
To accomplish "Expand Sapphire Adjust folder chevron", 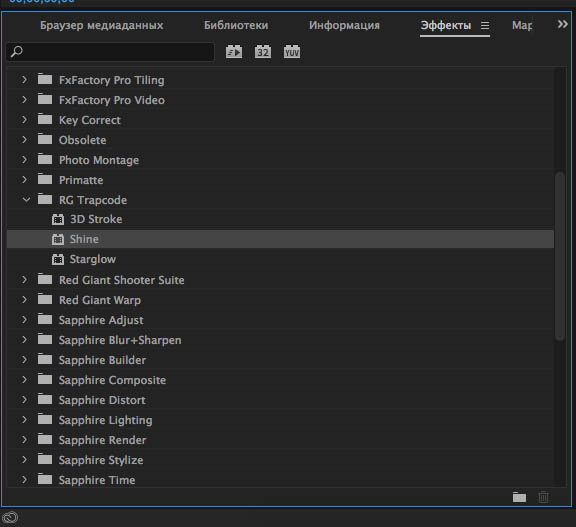I will [x=24, y=320].
